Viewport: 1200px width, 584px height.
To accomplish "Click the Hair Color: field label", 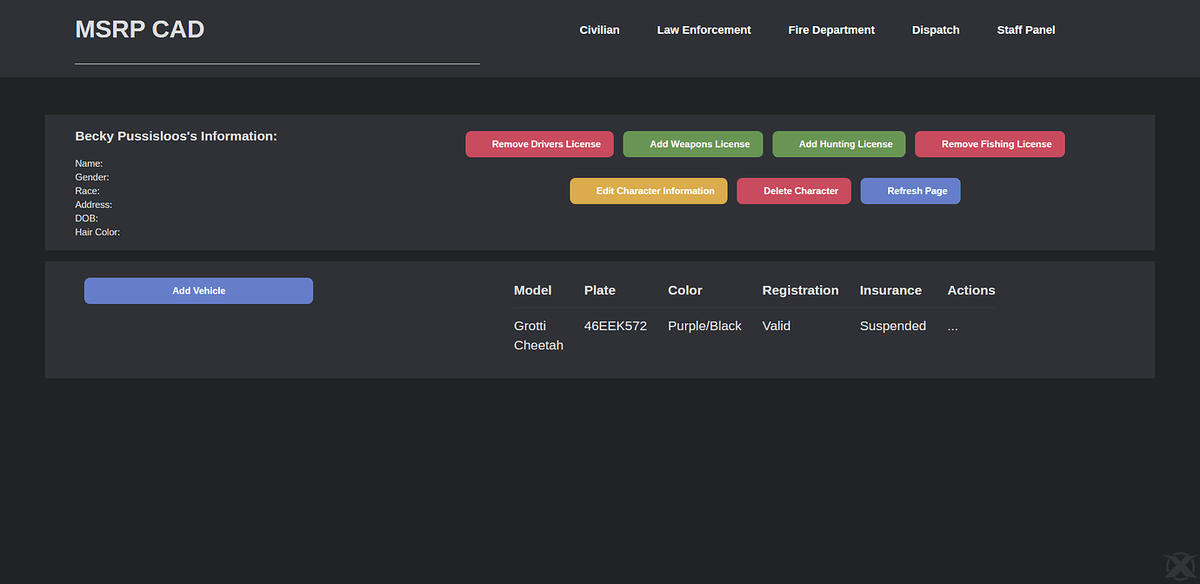I will [97, 232].
